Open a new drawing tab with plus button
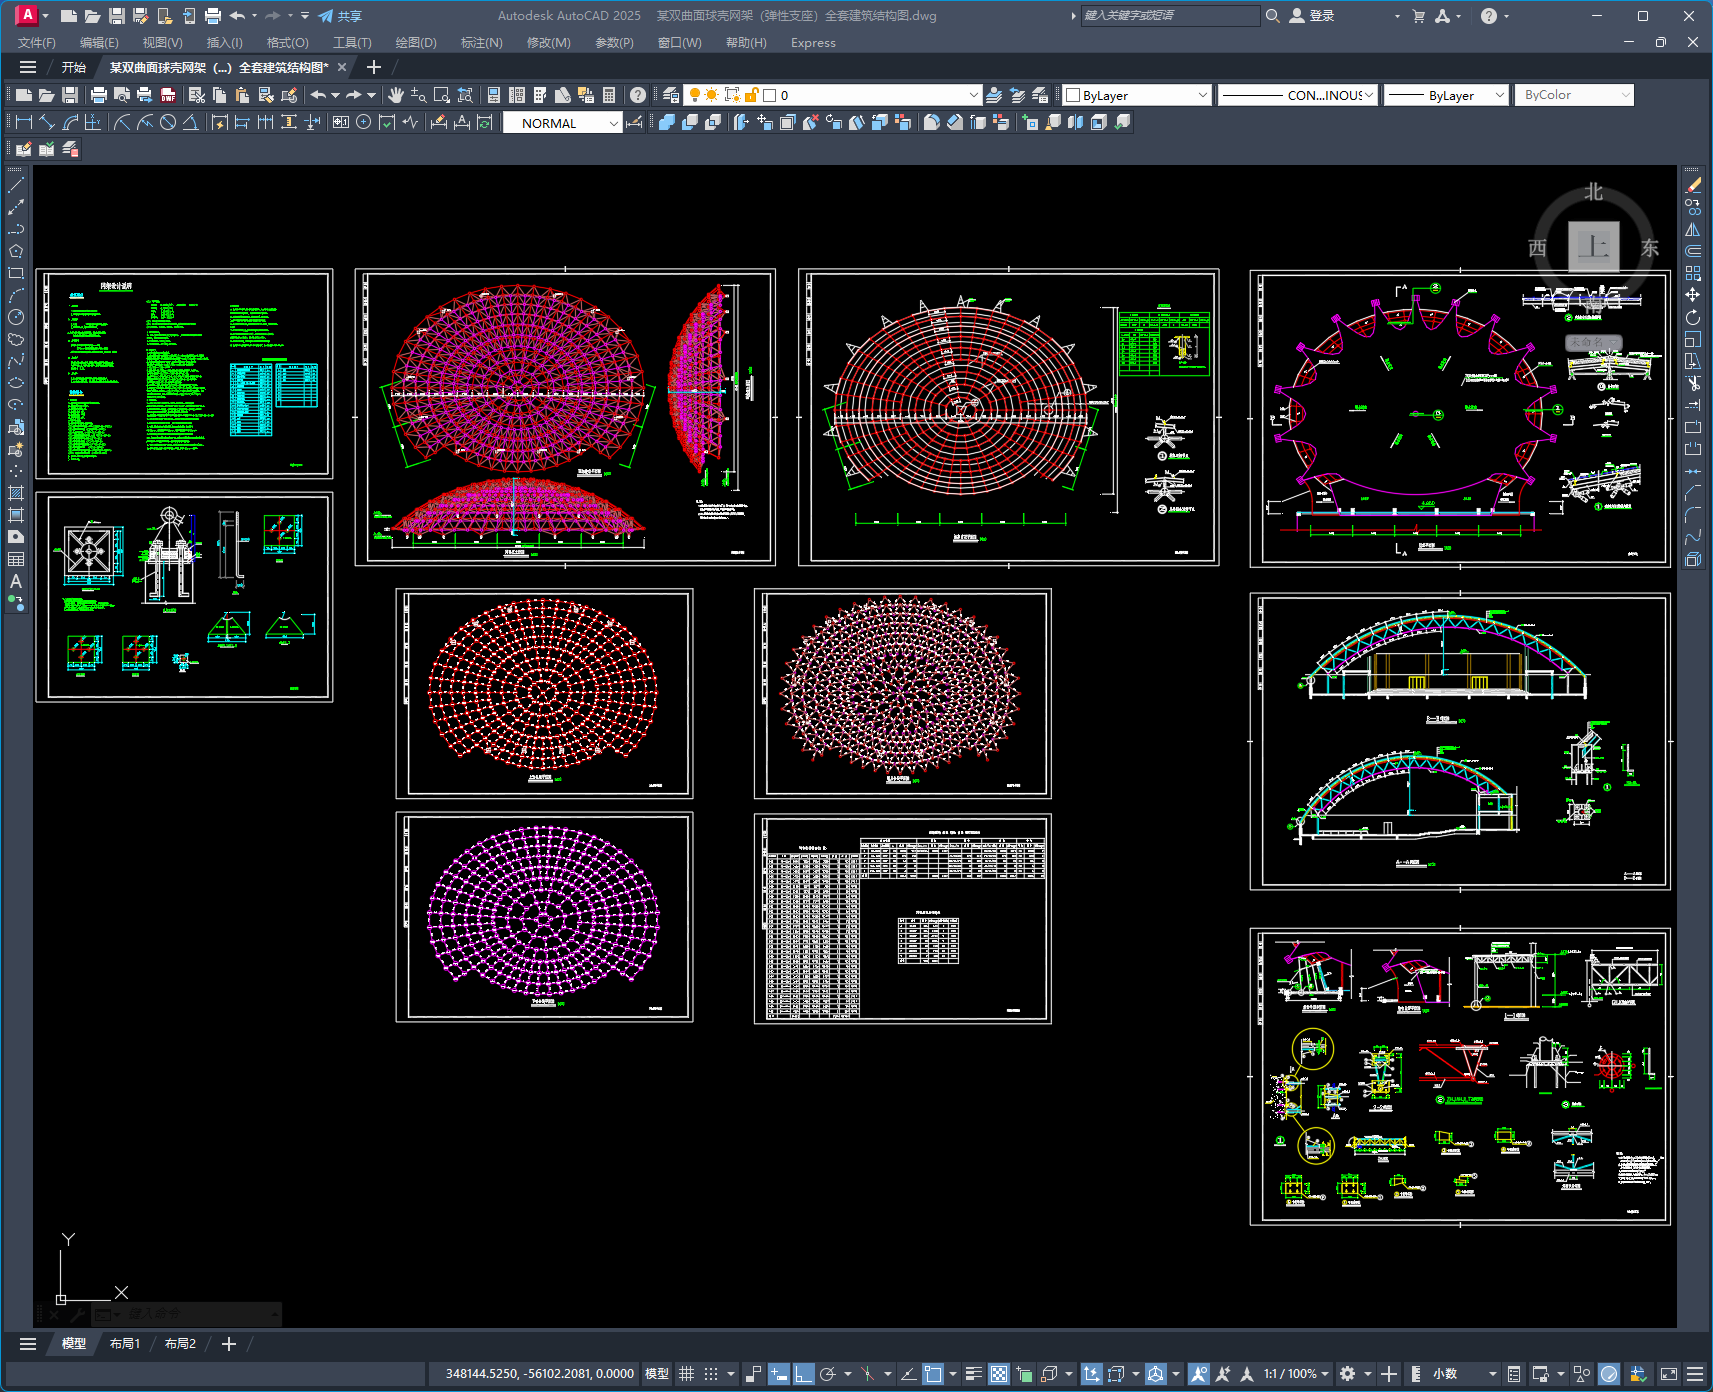Image resolution: width=1713 pixels, height=1392 pixels. pos(374,67)
